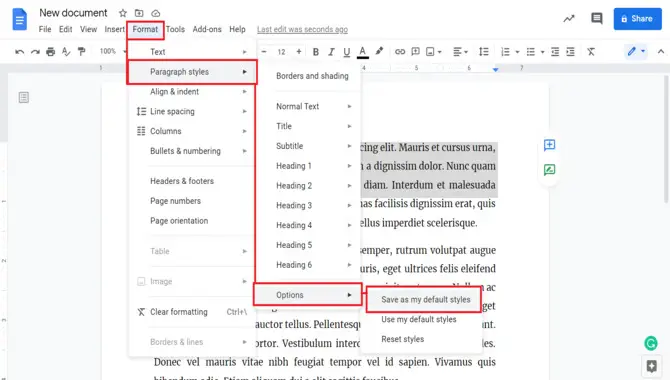This screenshot has height=380, width=670.
Task: Click the font size 12 field
Action: pos(281,52)
